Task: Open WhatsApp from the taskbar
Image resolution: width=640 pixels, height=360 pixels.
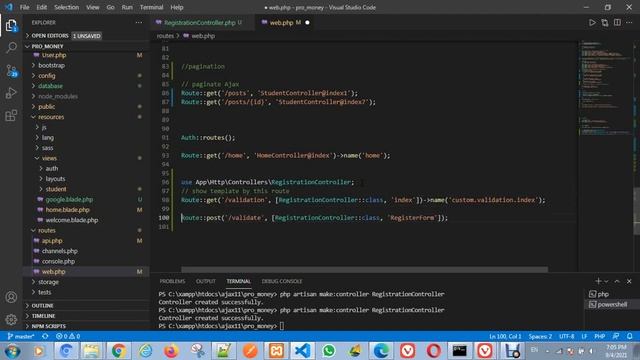Action: [329, 351]
